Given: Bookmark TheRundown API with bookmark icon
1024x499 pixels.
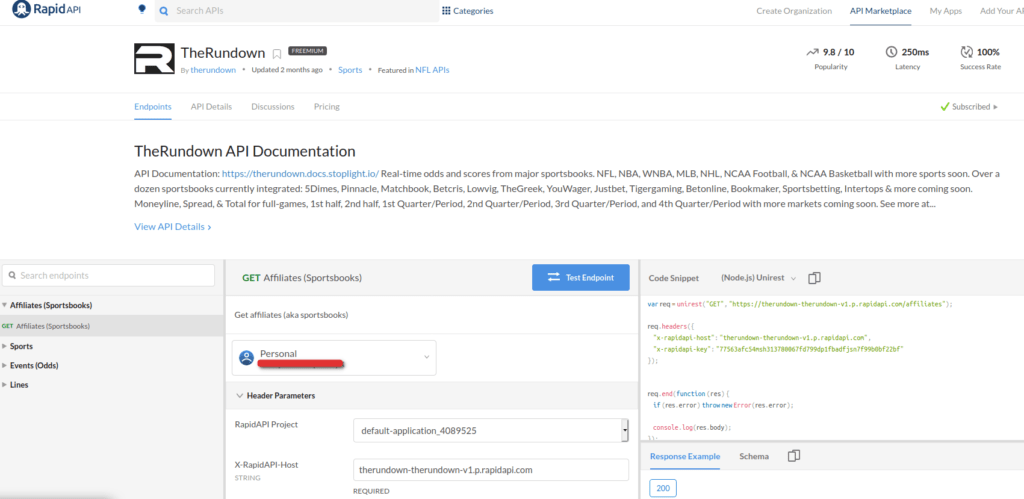Looking at the screenshot, I should (277, 54).
